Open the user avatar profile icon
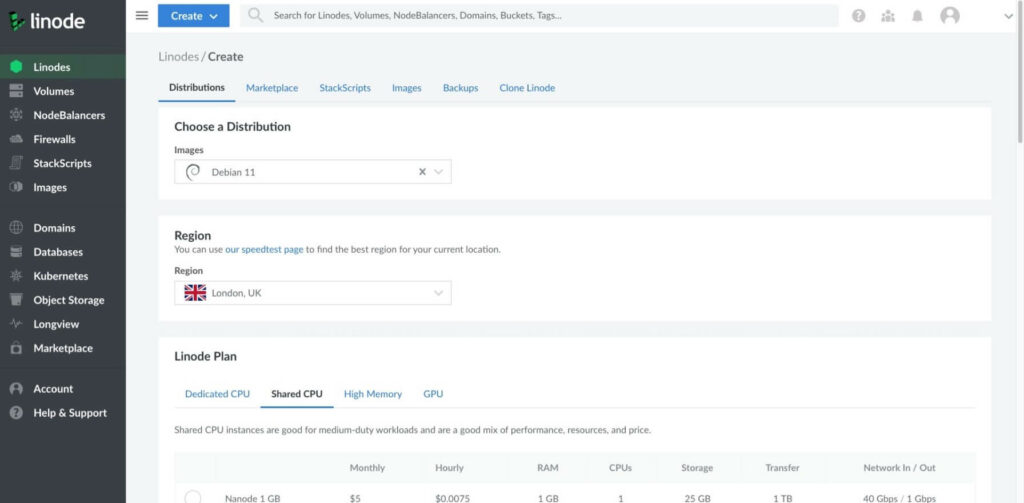The height and width of the screenshot is (503, 1024). (950, 16)
